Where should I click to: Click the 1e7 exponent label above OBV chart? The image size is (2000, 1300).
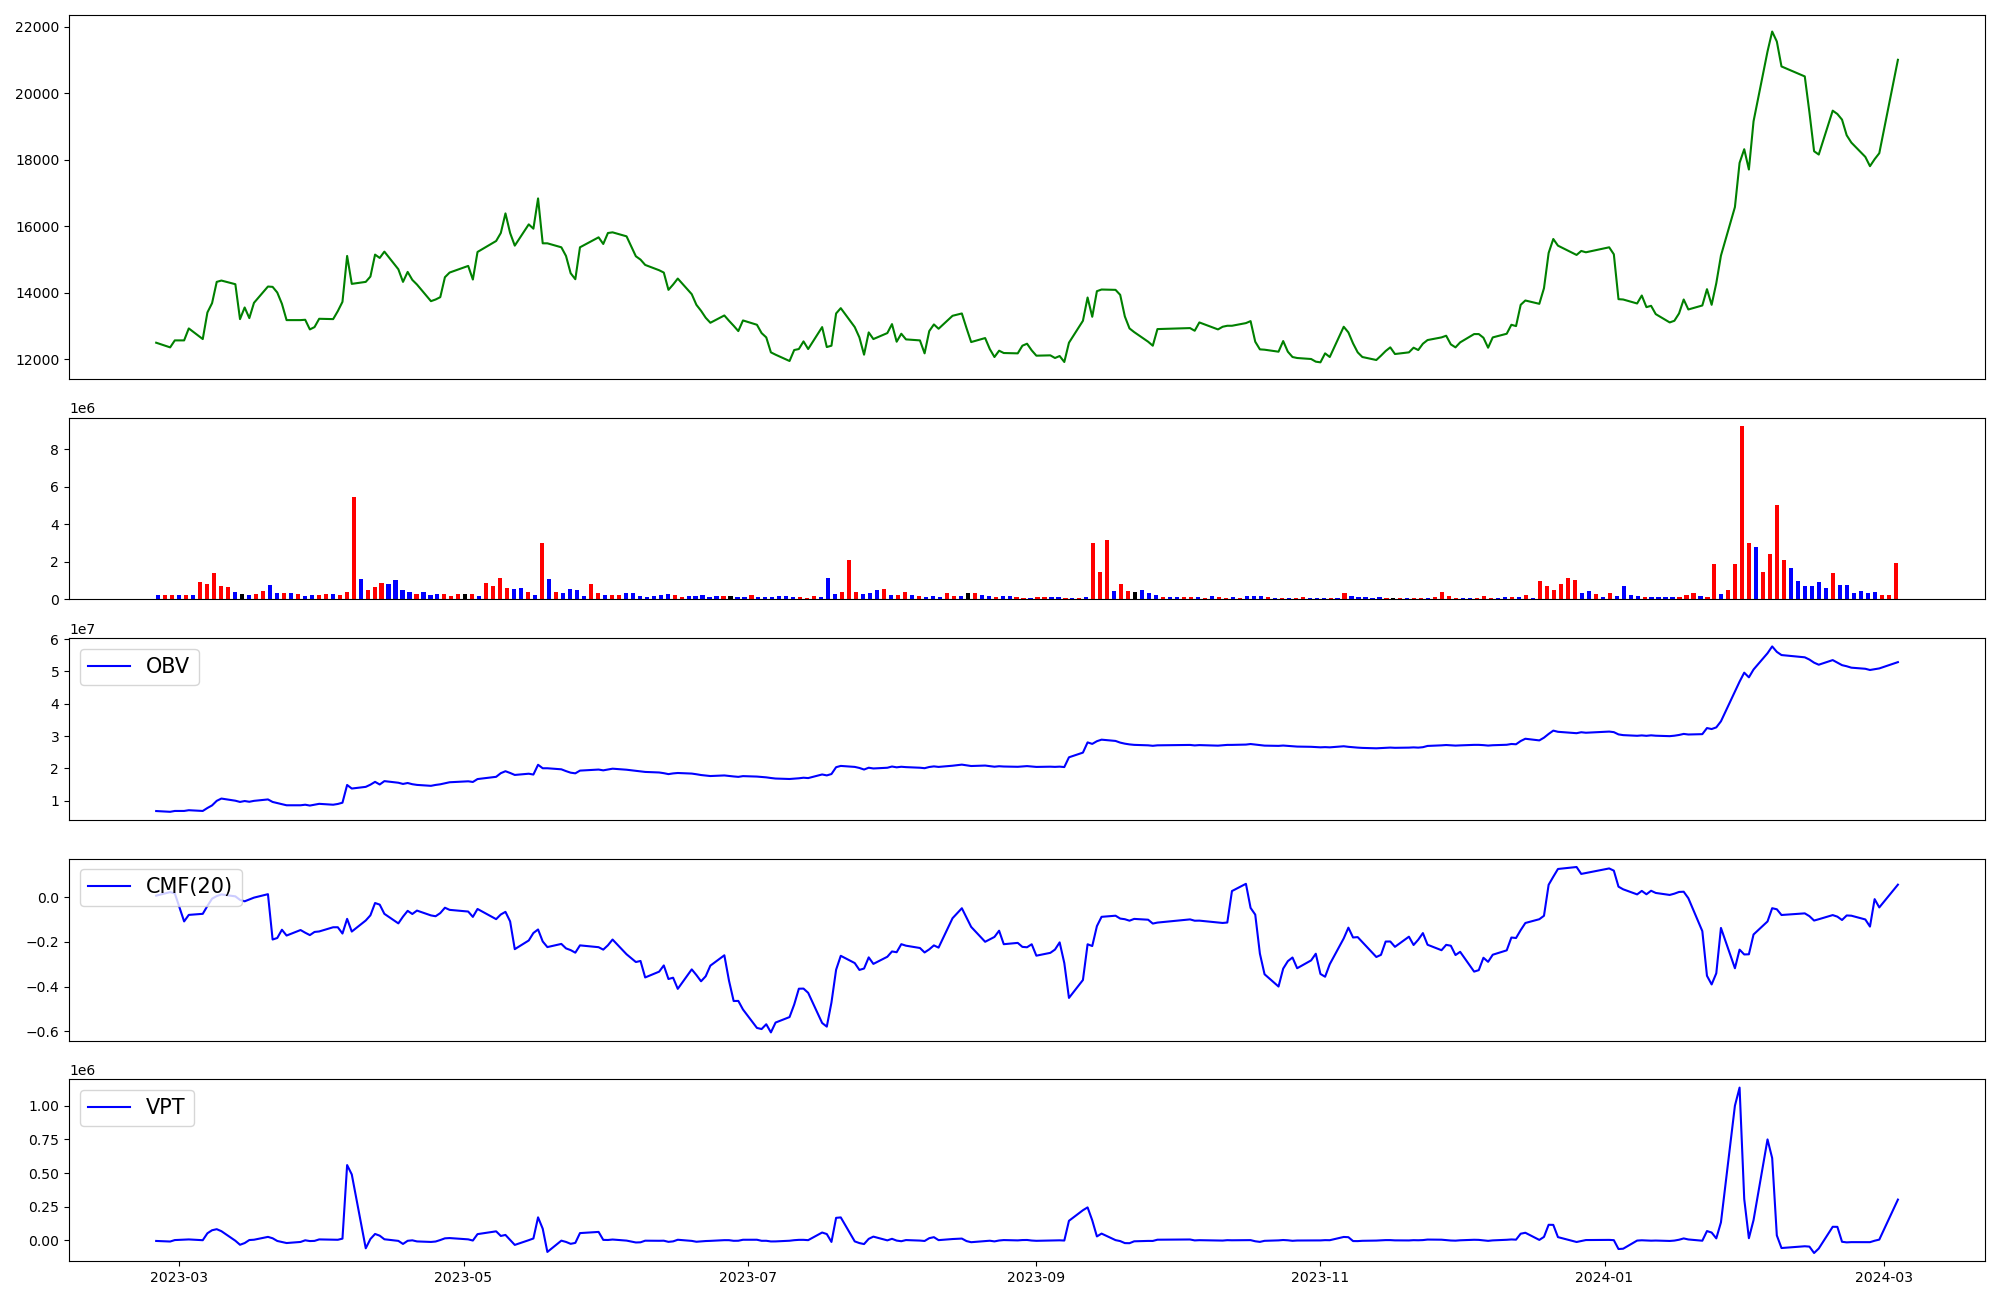82,629
